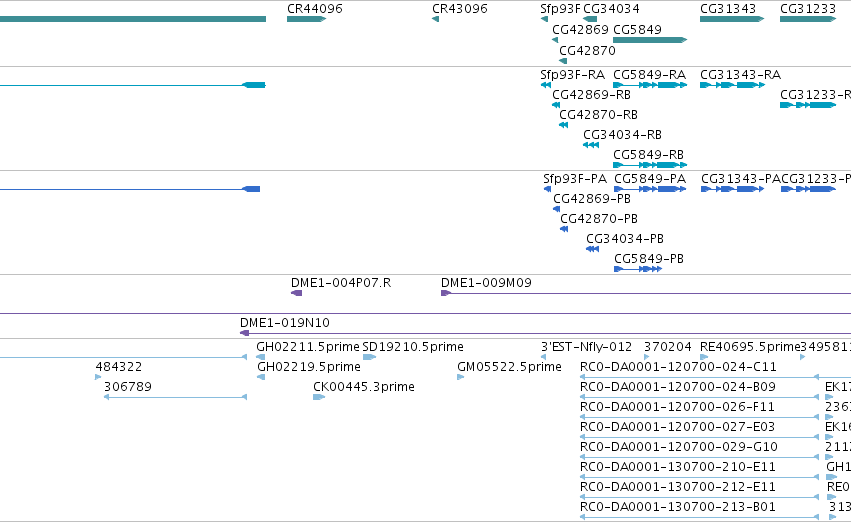Click transcript CG31343-RA label
The width and height of the screenshot is (851, 522).
click(x=740, y=74)
